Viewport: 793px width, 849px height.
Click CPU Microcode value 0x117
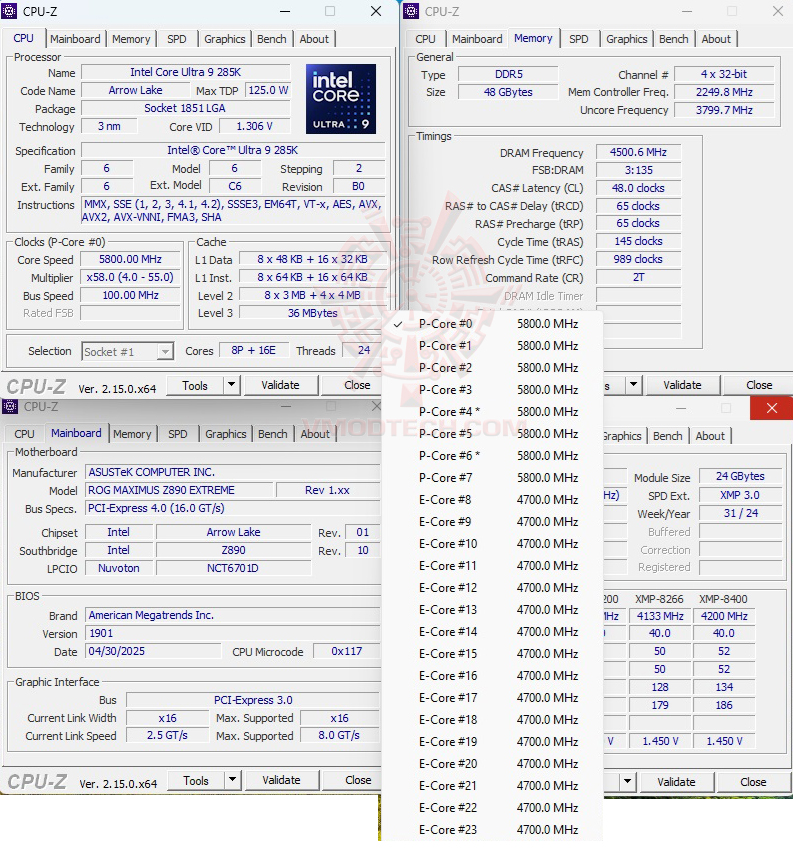[x=346, y=651]
